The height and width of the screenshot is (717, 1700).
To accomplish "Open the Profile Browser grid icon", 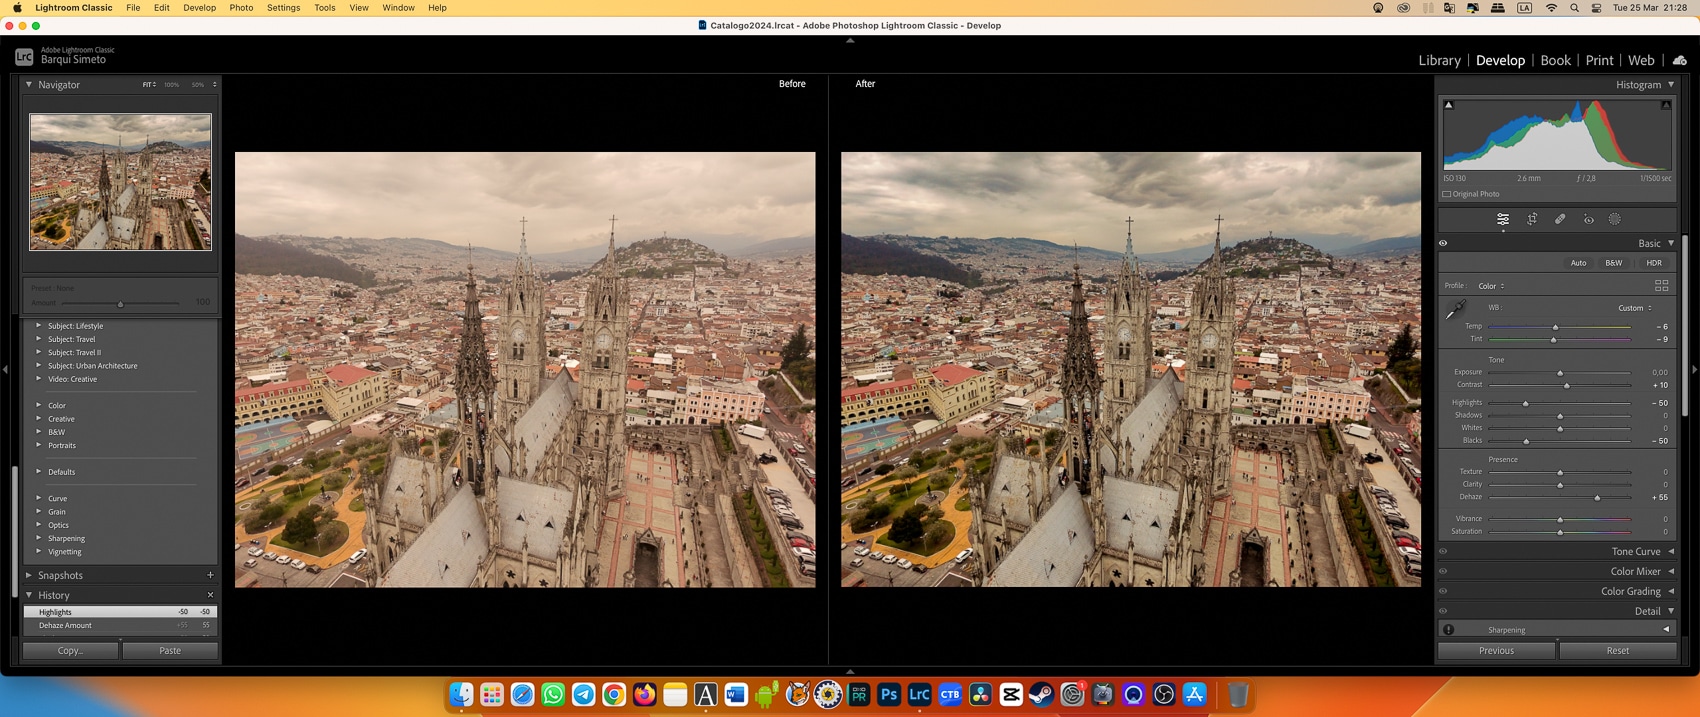I will click(1661, 286).
